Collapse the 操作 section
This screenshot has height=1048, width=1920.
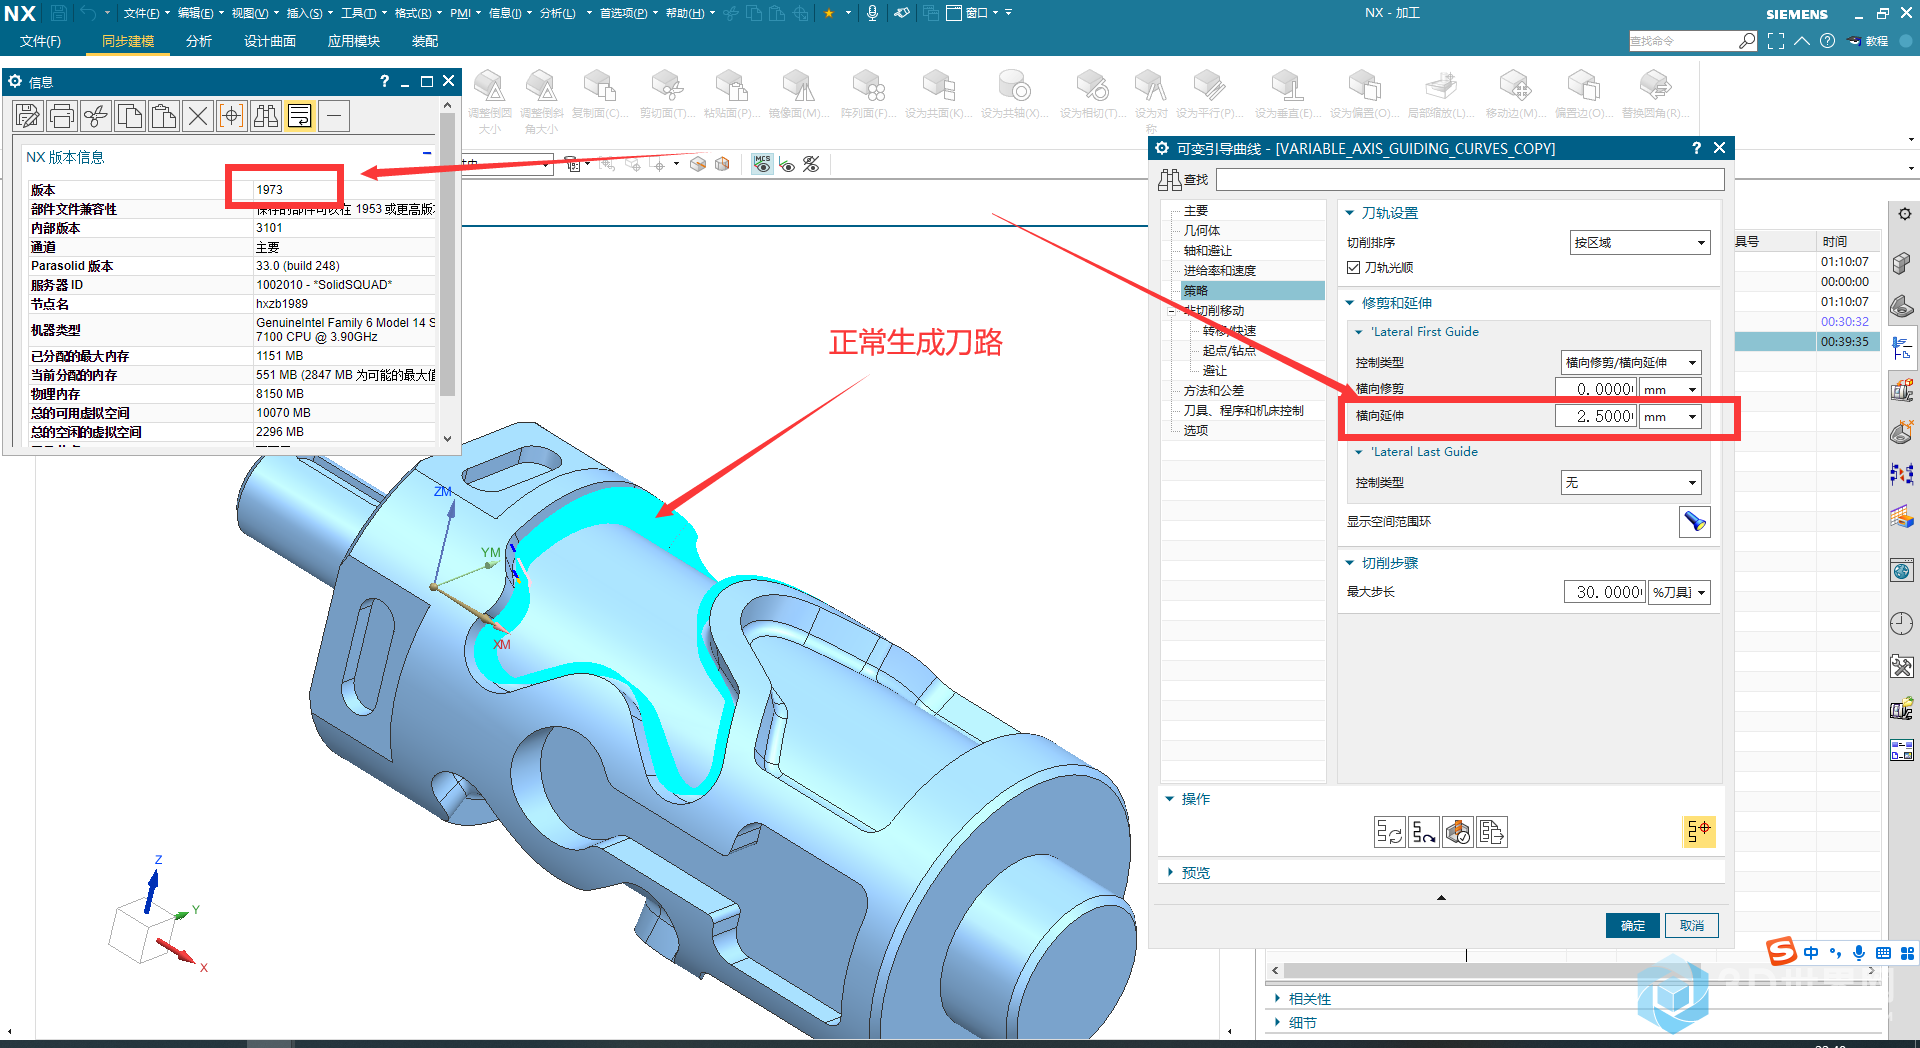(x=1170, y=798)
